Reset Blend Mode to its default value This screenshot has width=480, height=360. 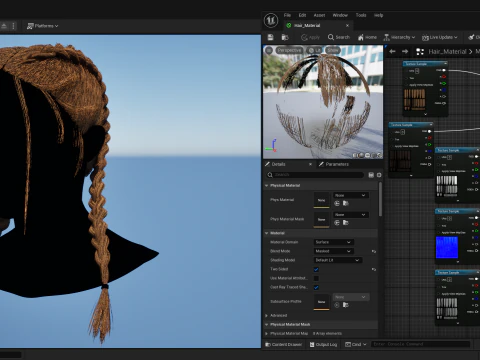374,251
